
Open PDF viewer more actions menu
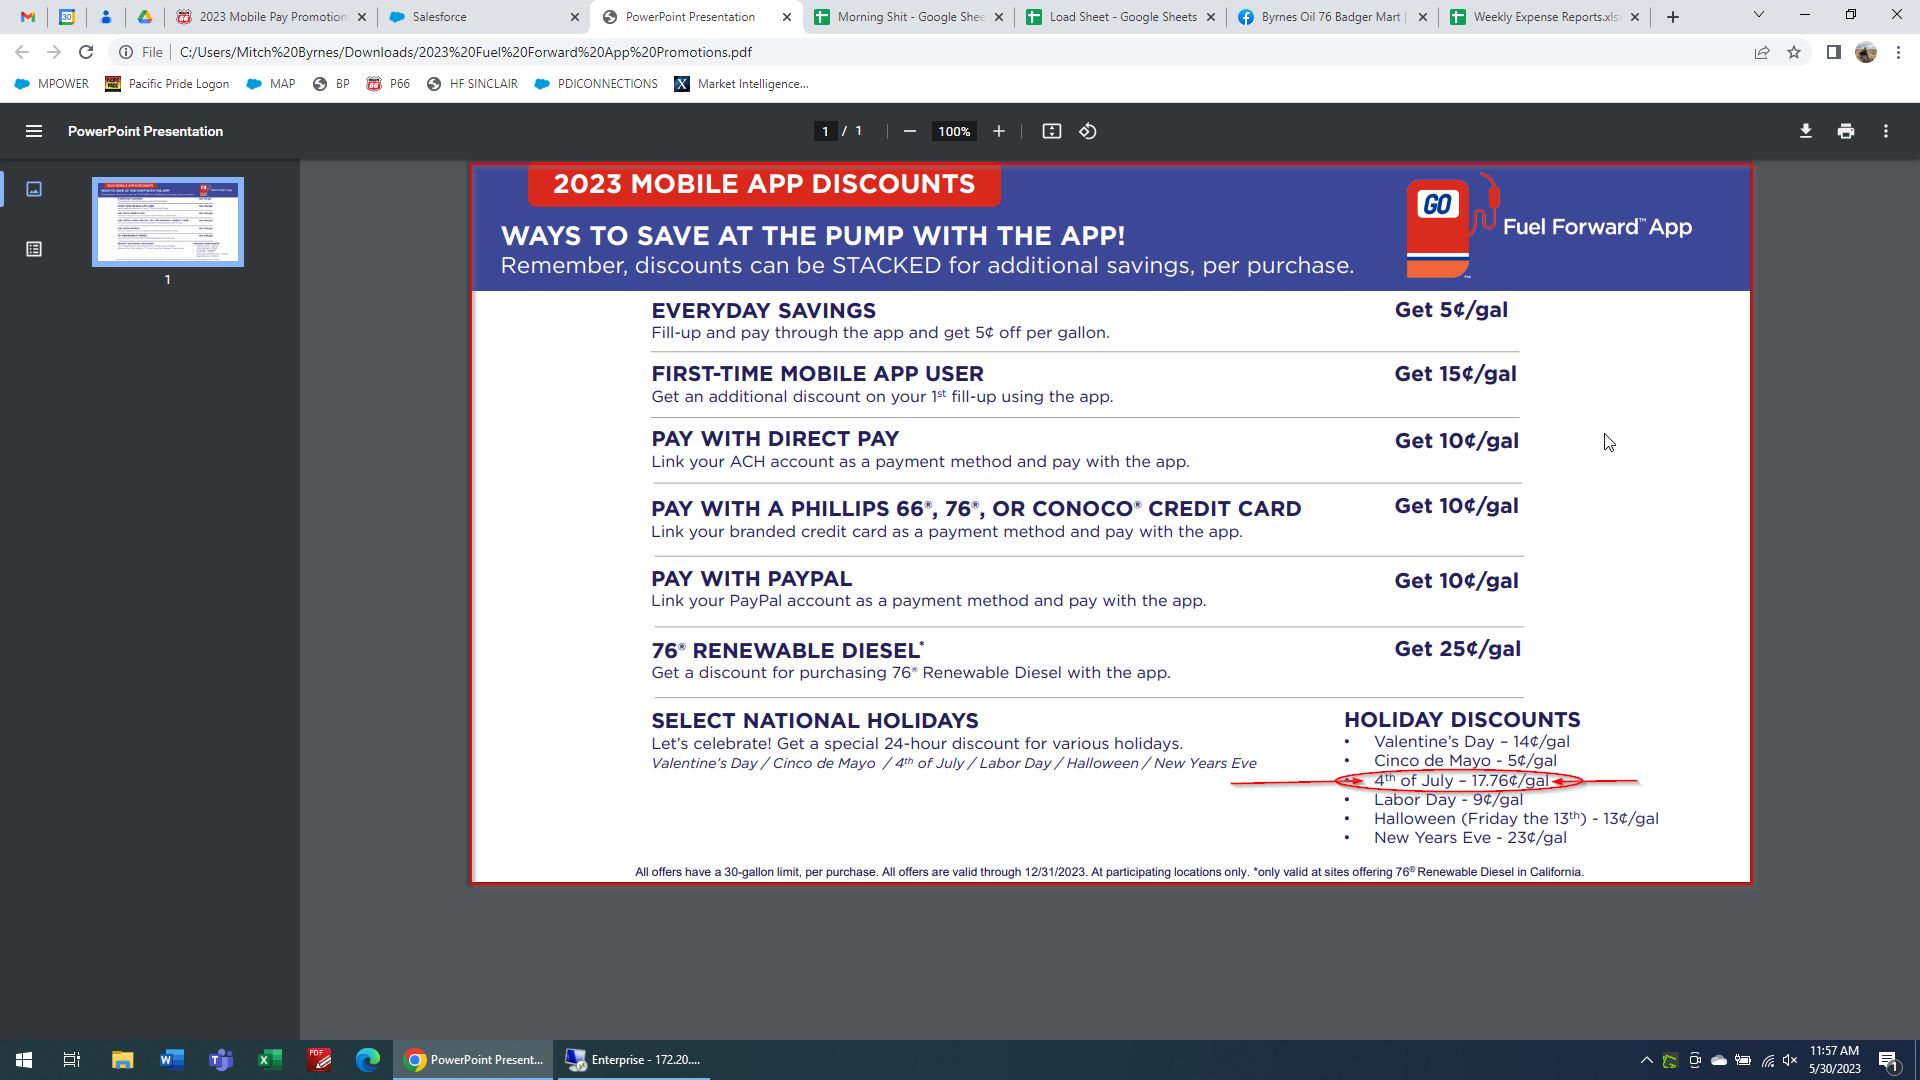pos(1885,131)
